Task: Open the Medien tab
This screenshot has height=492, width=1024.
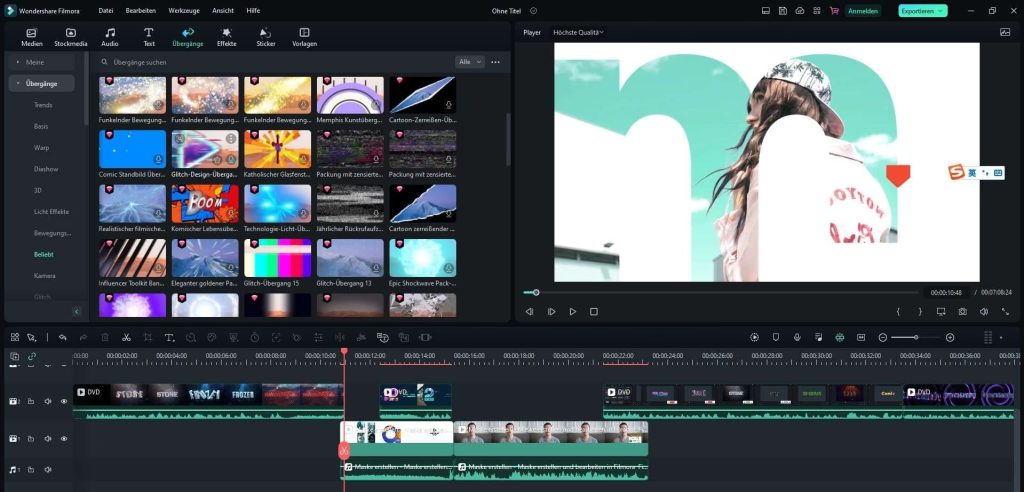Action: click(31, 37)
